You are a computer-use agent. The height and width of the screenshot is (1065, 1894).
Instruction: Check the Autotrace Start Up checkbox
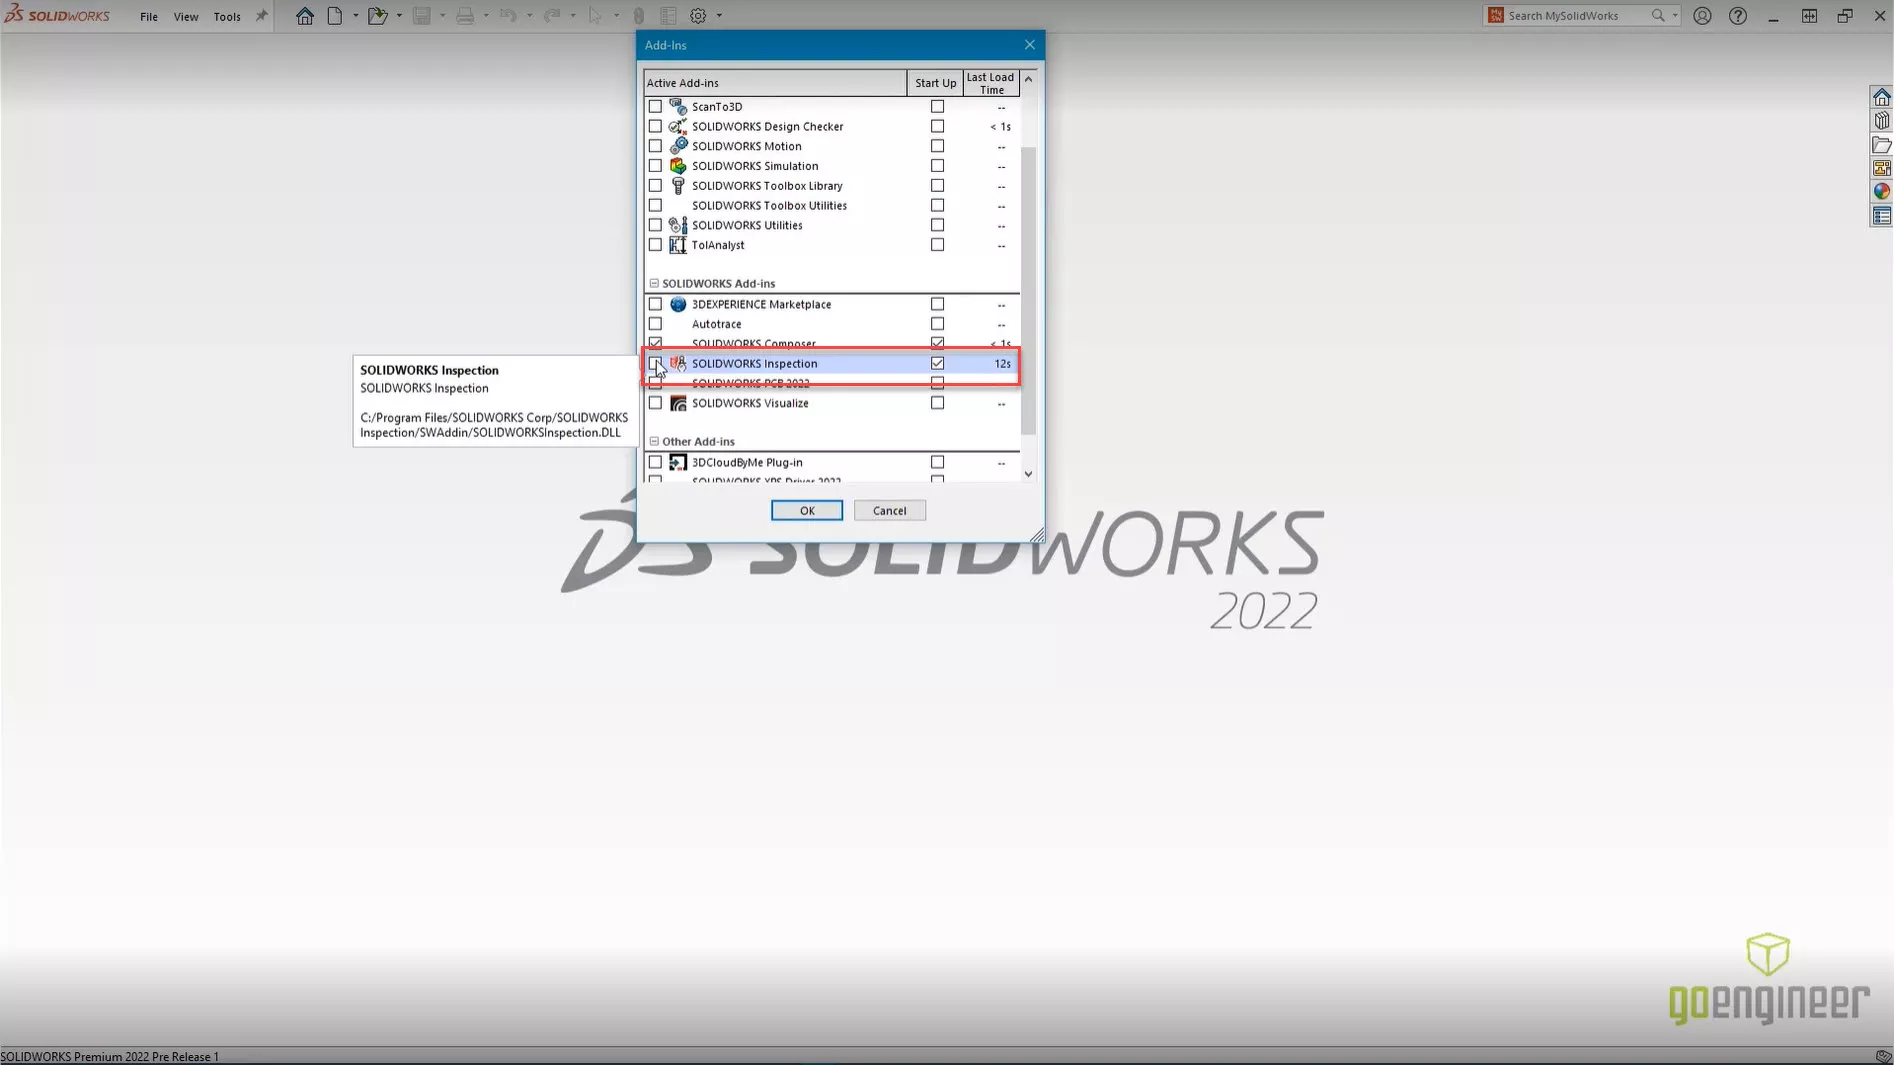pyautogui.click(x=937, y=324)
